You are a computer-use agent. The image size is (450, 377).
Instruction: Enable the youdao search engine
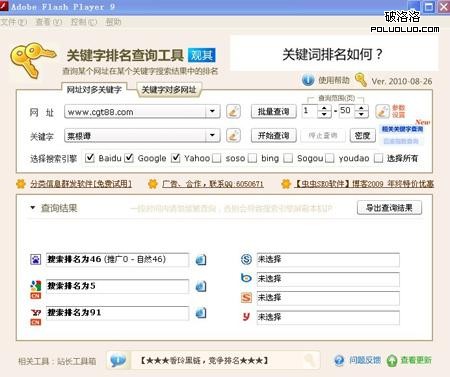click(330, 158)
